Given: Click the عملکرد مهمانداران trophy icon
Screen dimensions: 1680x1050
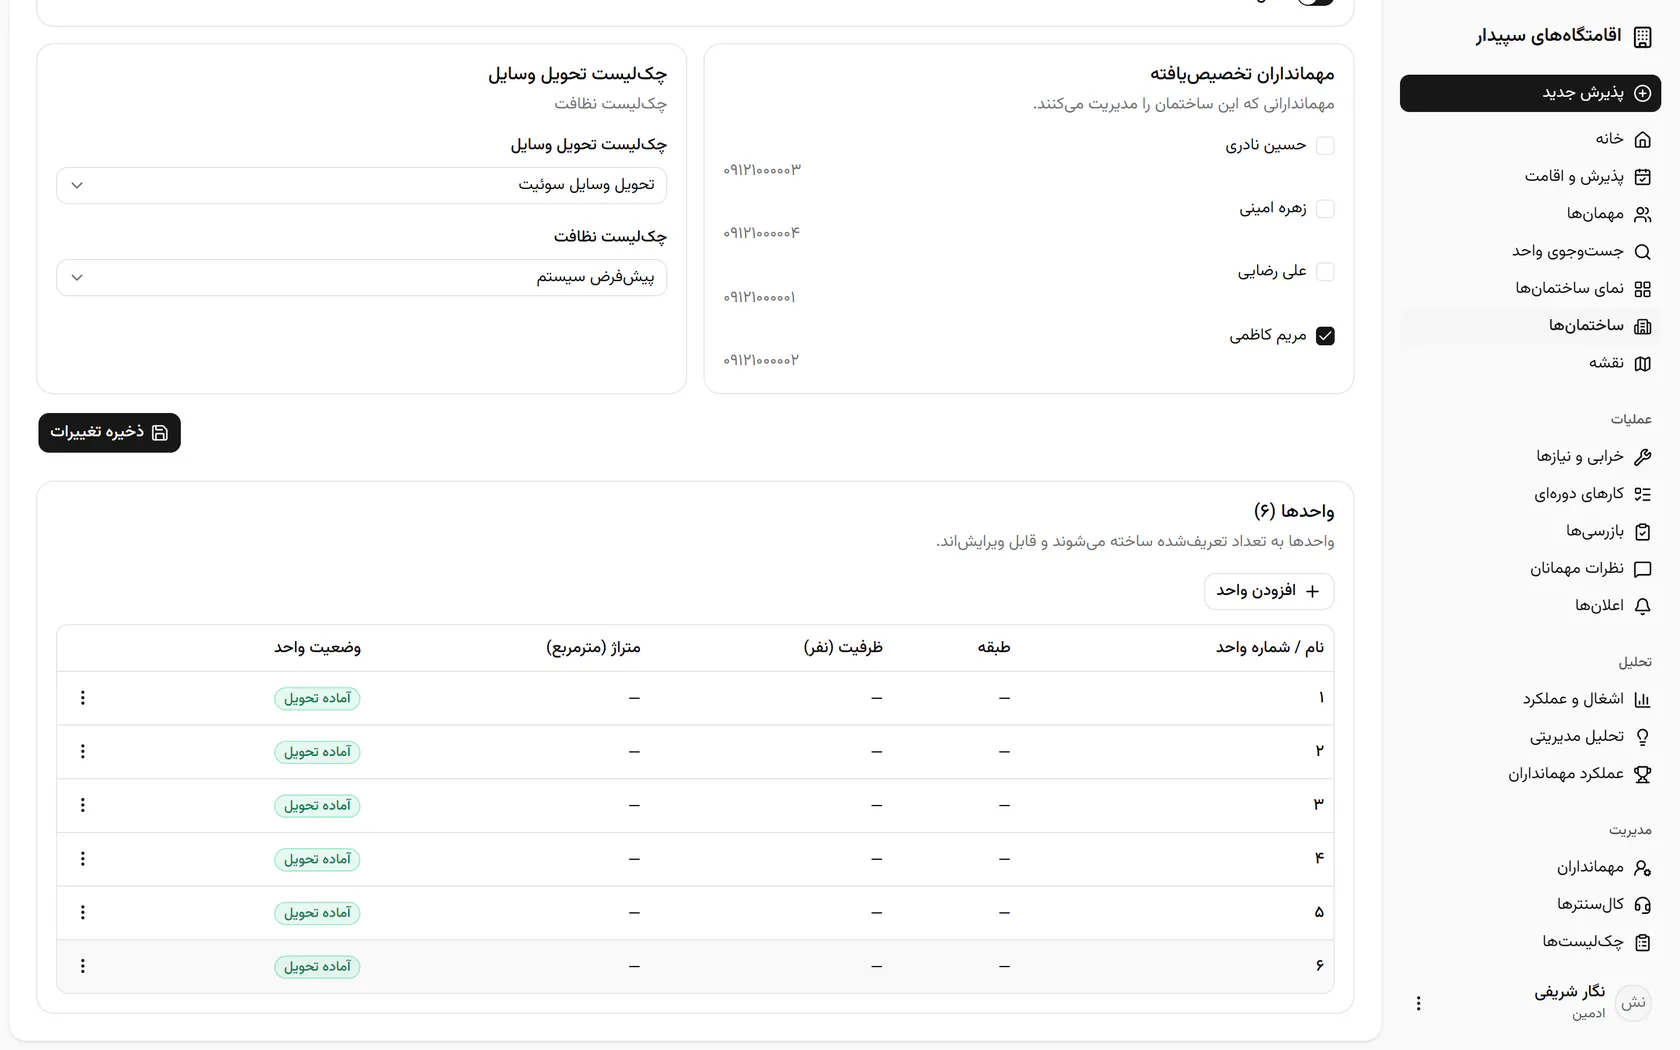Looking at the screenshot, I should [x=1642, y=774].
